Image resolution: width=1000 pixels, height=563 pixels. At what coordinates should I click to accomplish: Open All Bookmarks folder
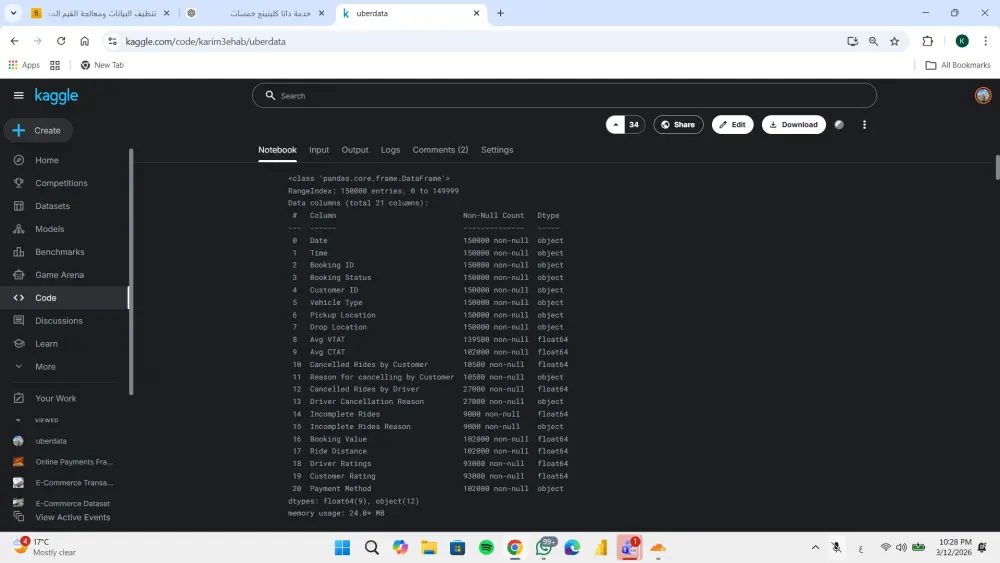pyautogui.click(x=958, y=65)
